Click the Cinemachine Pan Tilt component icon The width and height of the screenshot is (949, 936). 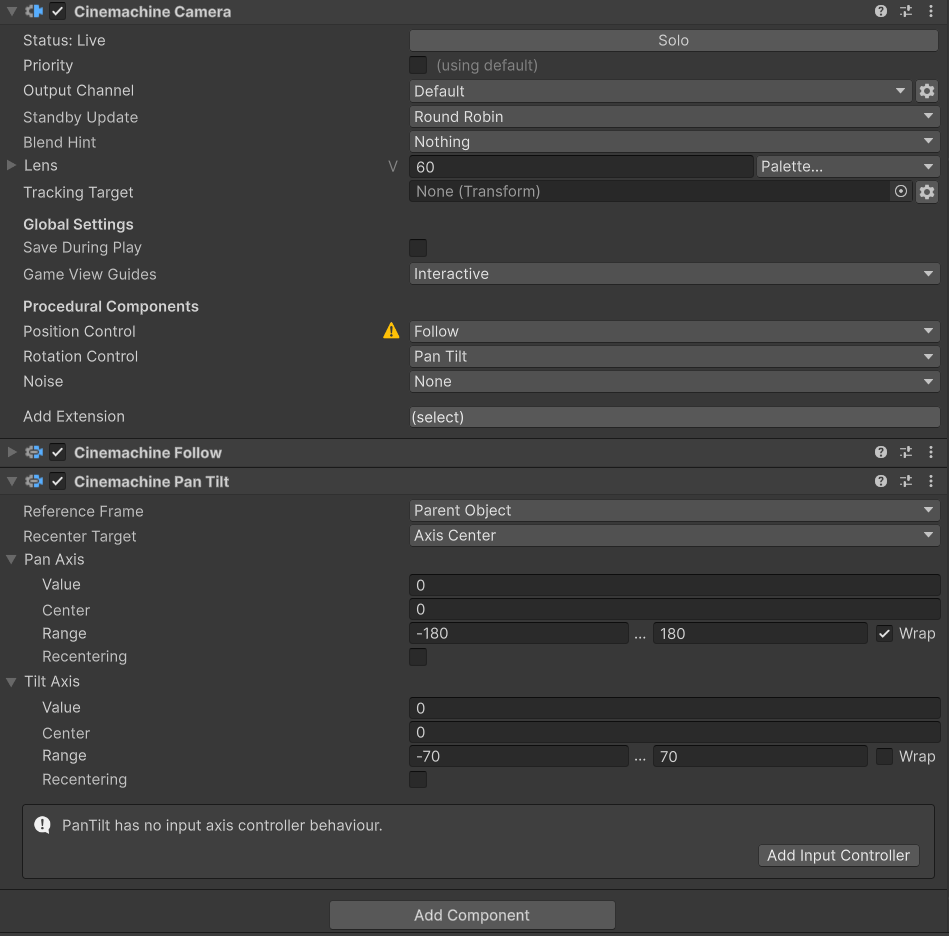pyautogui.click(x=34, y=481)
